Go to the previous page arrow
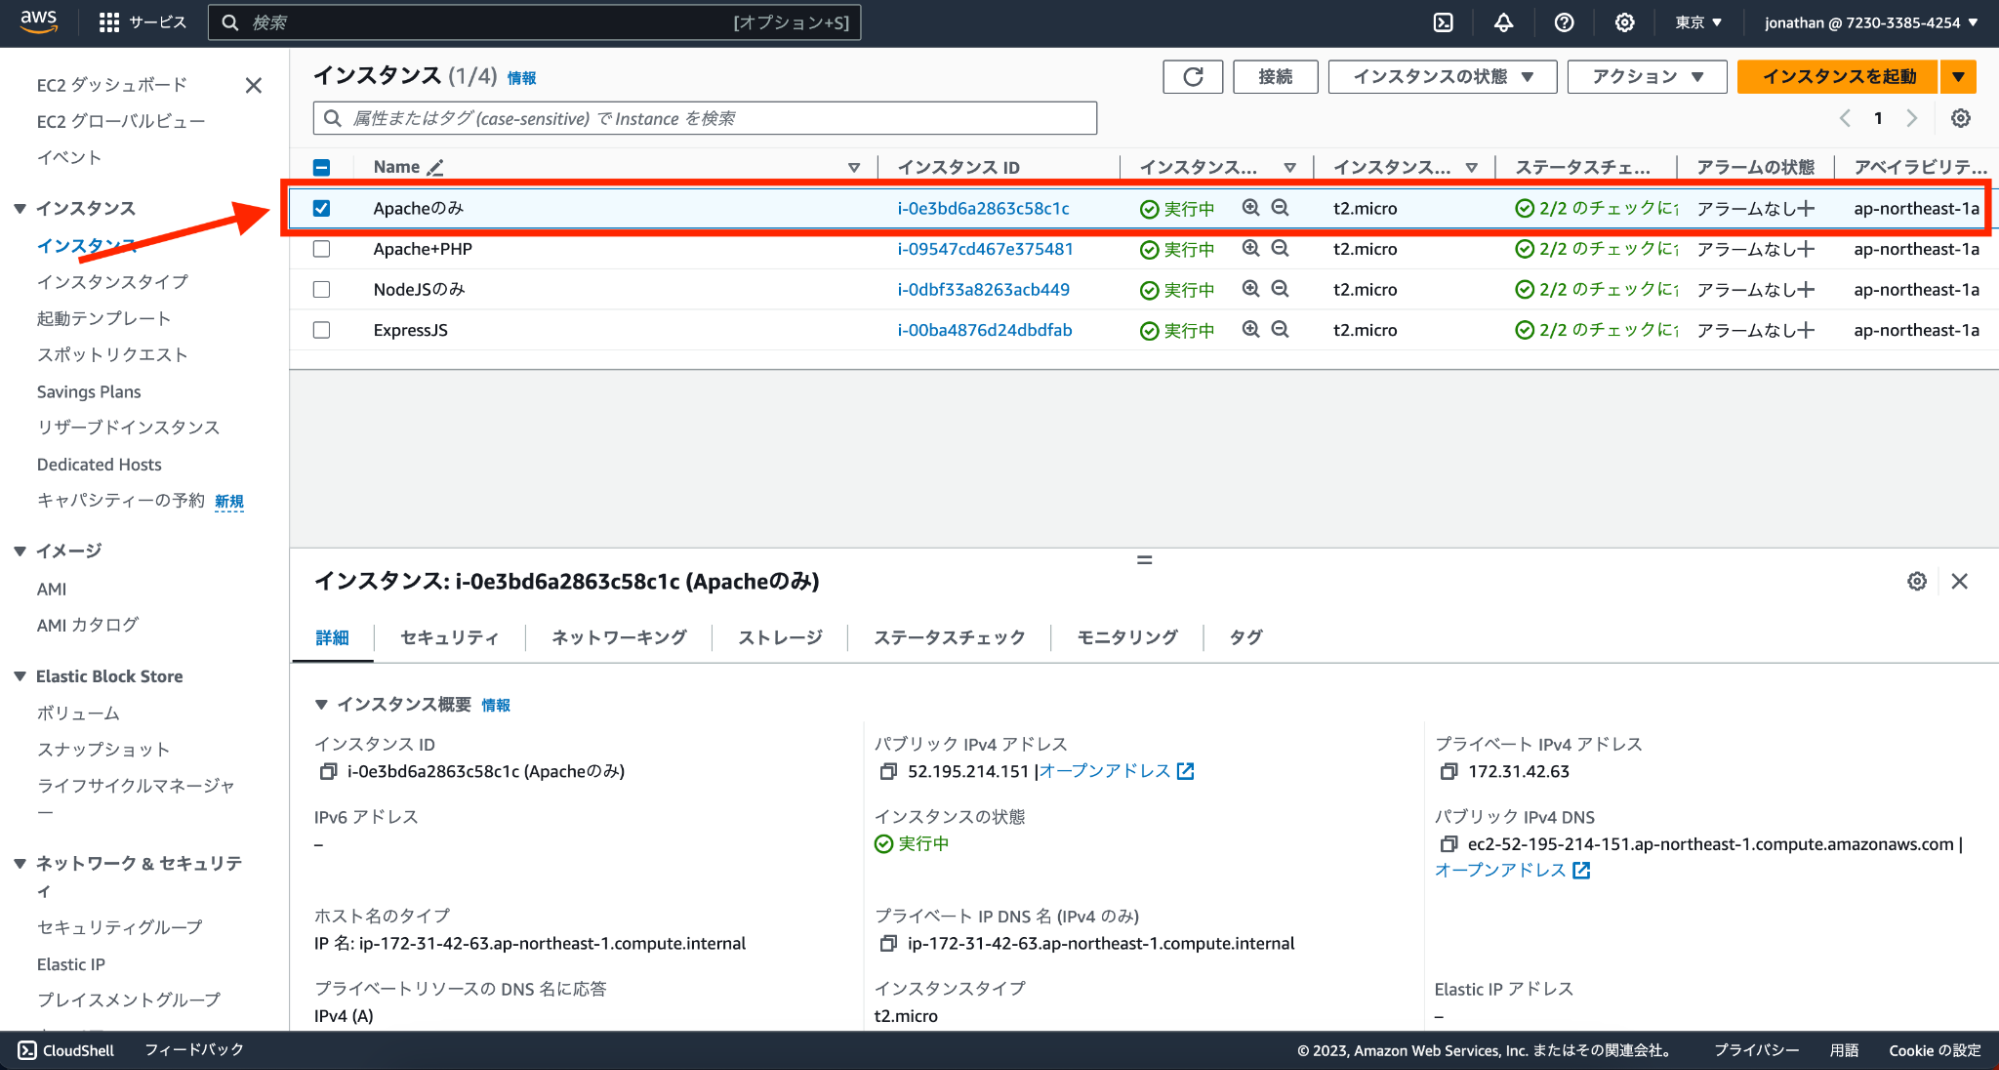Screen dimensions: 1999x1070 (1845, 118)
